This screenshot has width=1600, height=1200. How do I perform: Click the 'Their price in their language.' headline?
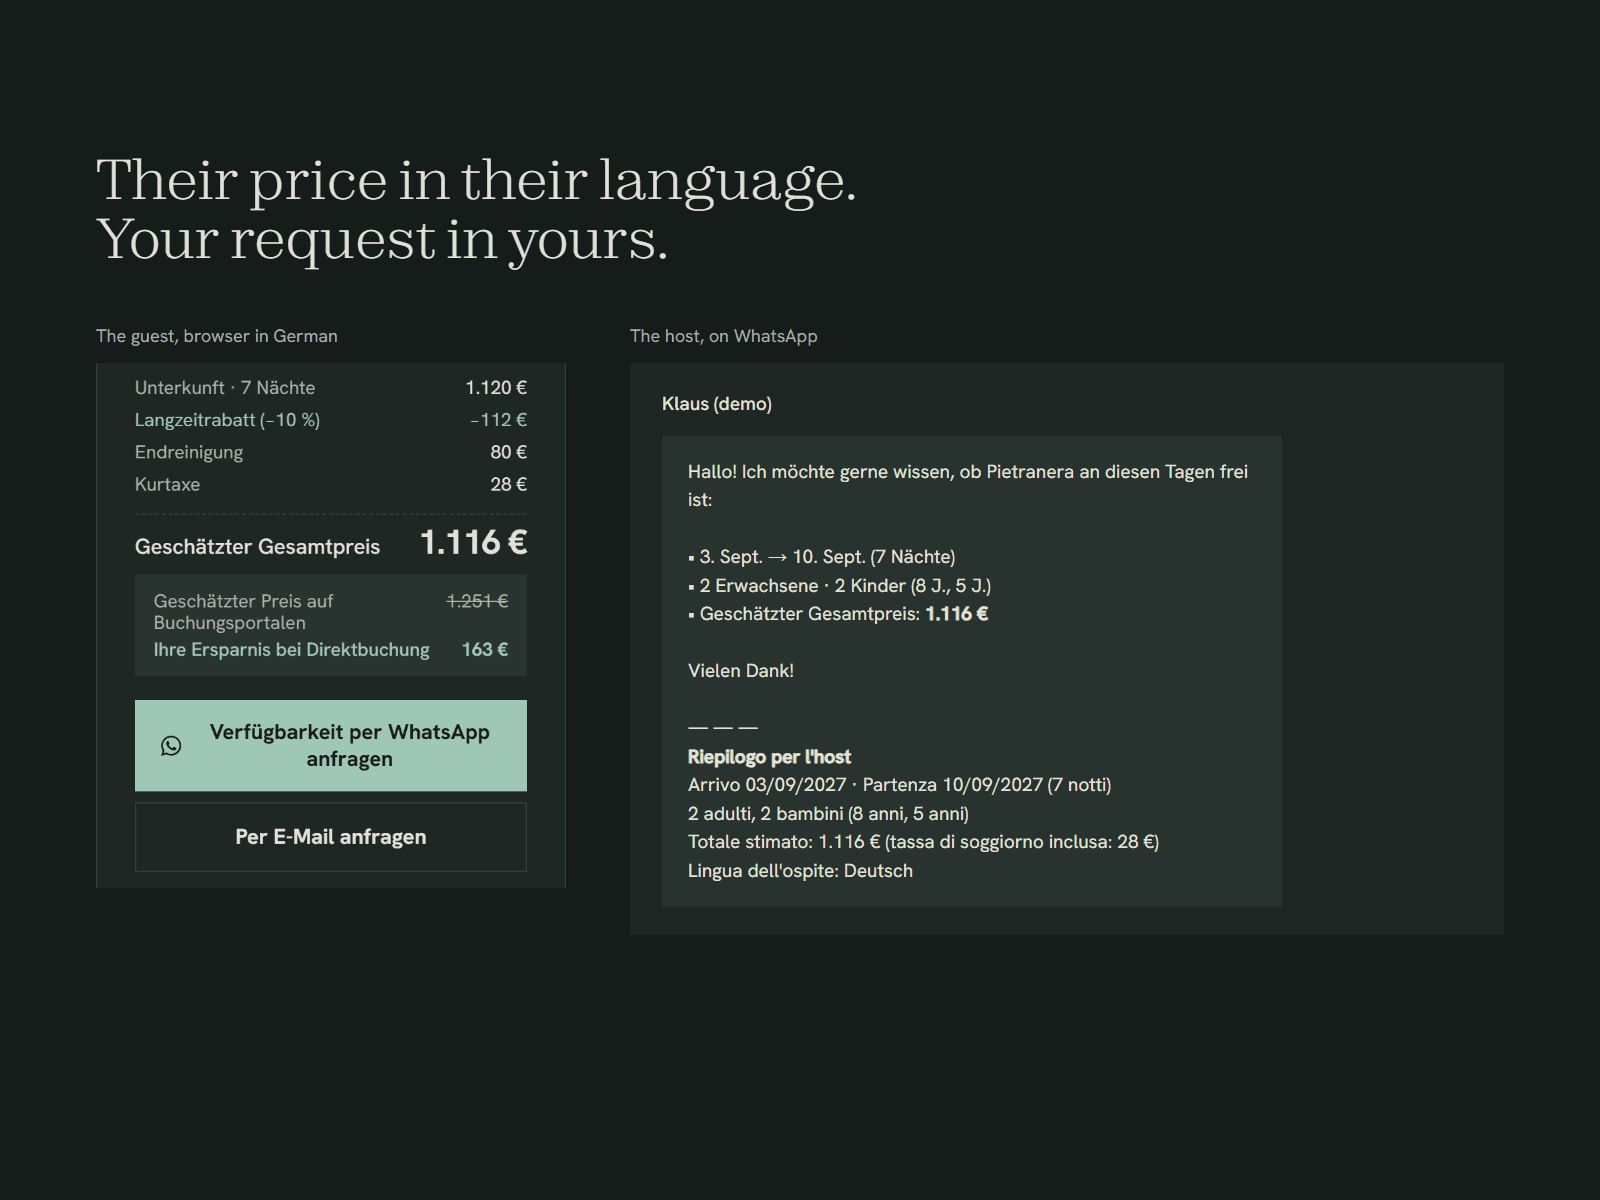(477, 180)
